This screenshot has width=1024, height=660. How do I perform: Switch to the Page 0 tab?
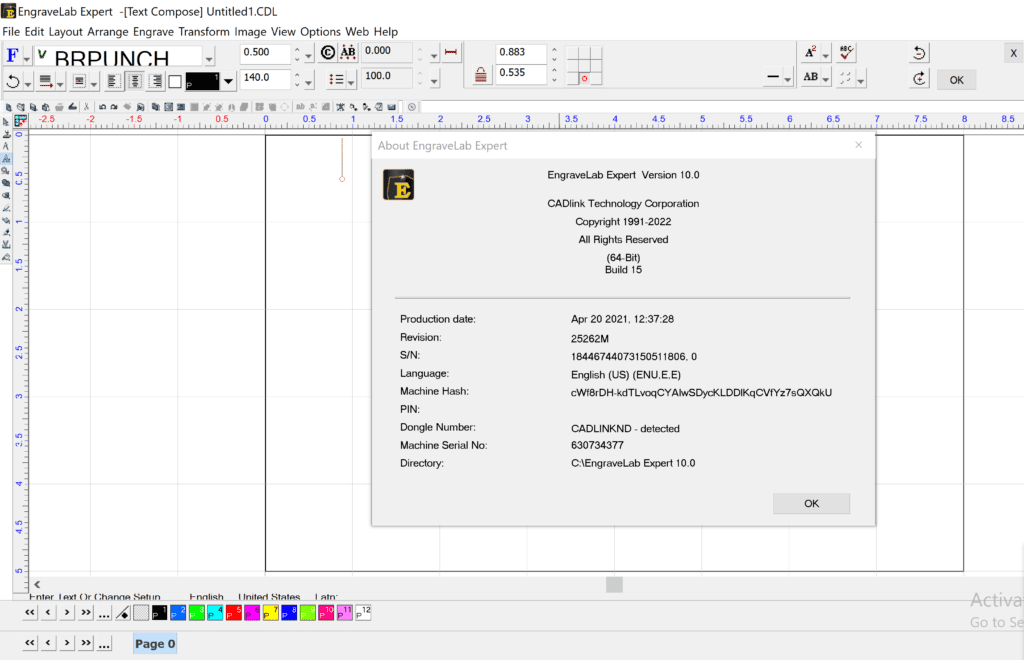(x=154, y=643)
